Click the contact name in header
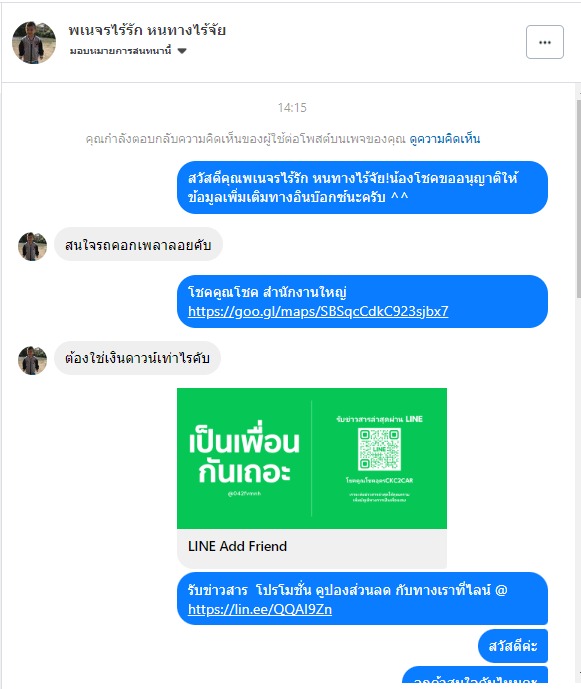The height and width of the screenshot is (689, 581). coord(147,30)
